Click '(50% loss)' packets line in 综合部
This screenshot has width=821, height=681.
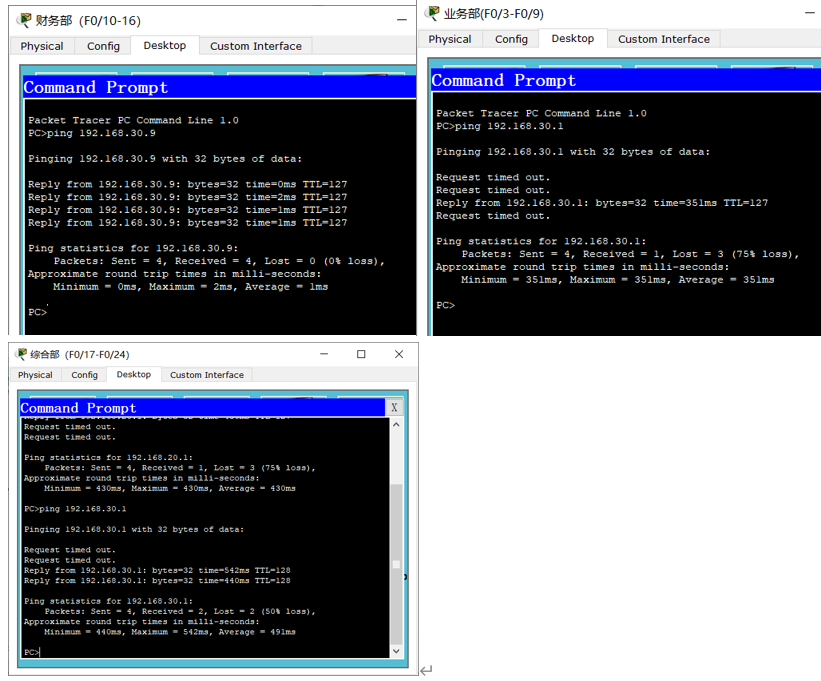[x=180, y=611]
